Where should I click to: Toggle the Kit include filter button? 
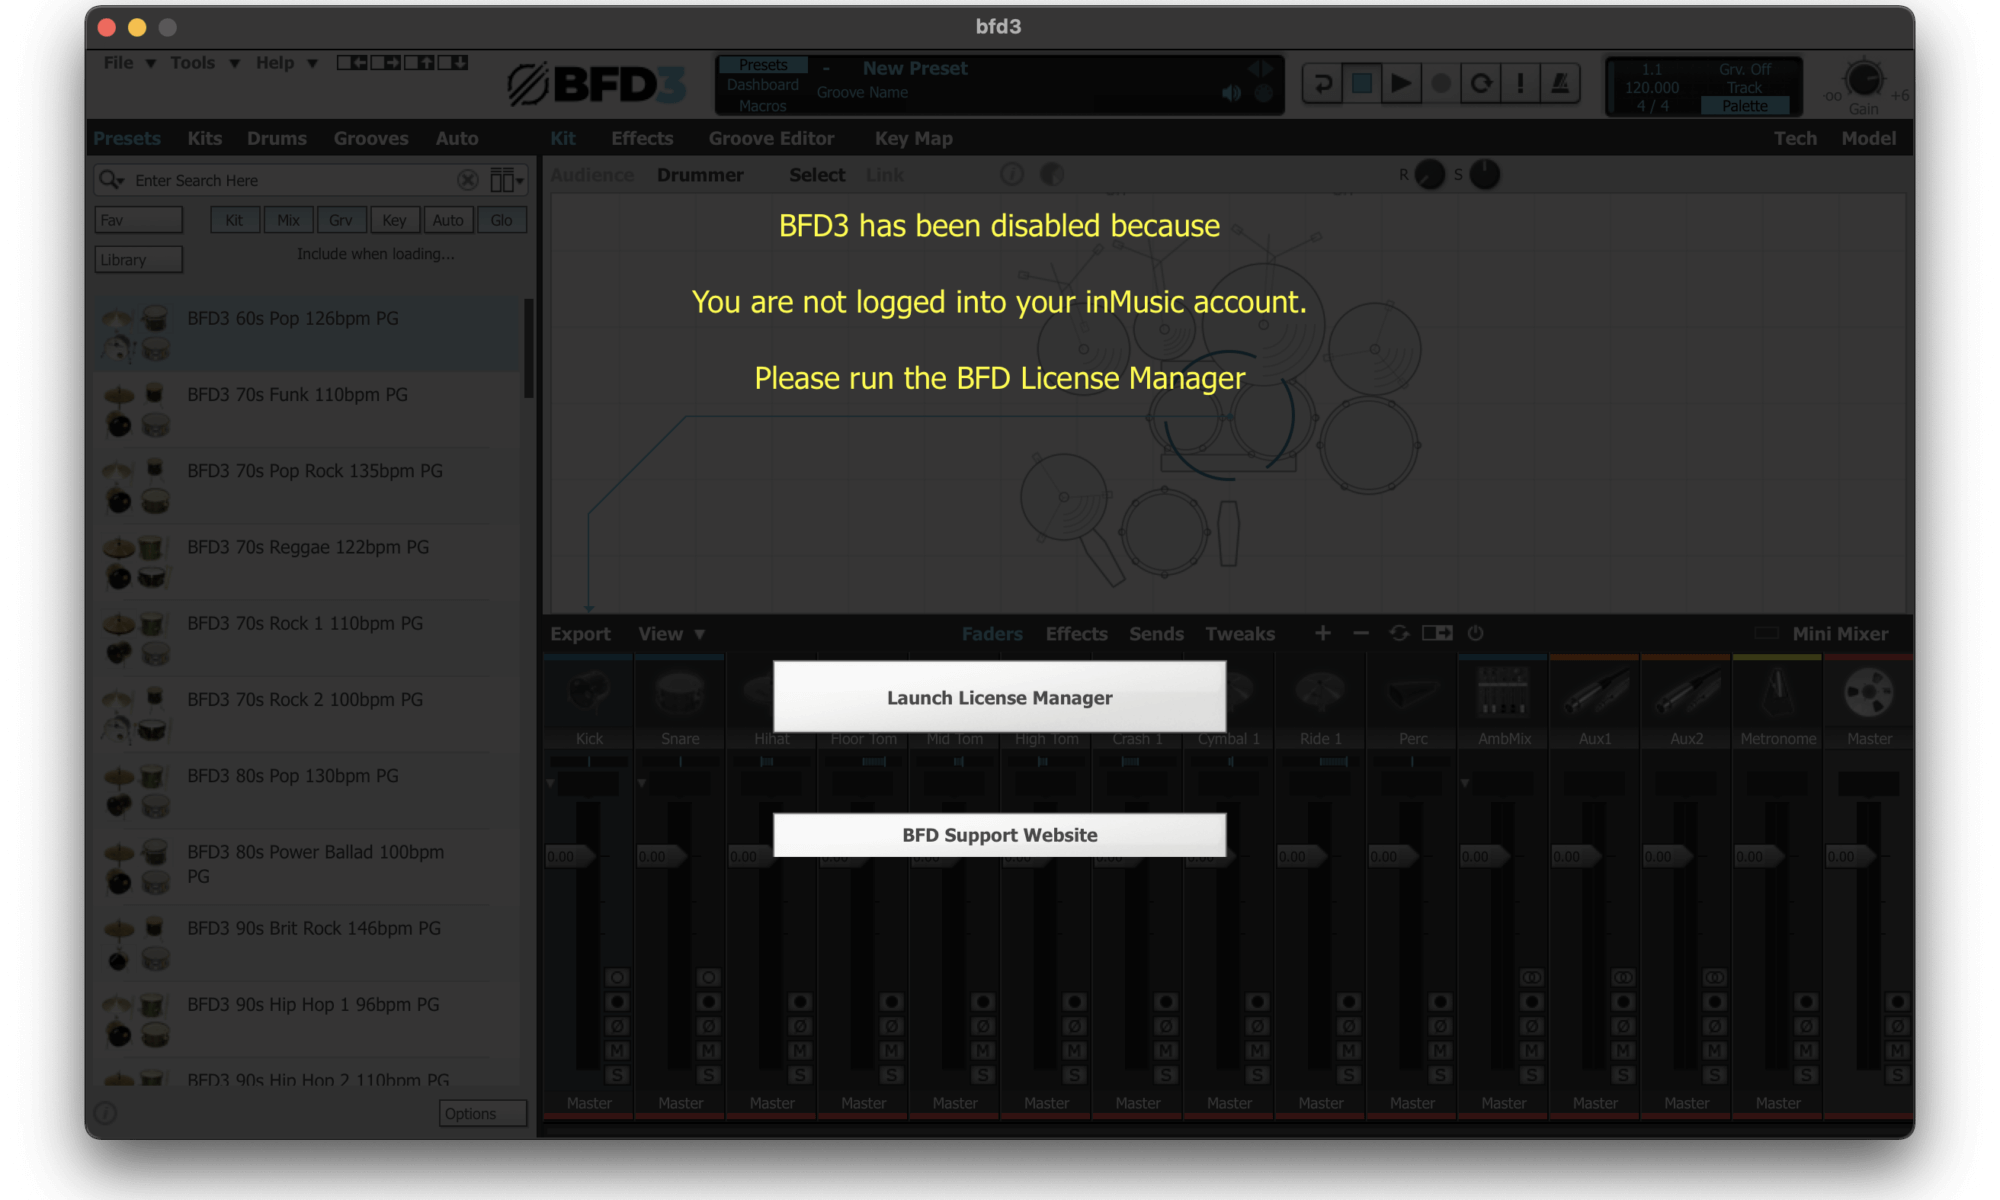pyautogui.click(x=234, y=220)
